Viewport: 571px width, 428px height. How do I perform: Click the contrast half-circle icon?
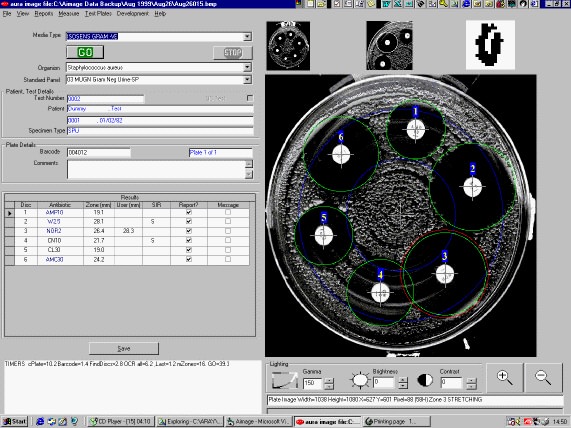point(425,380)
